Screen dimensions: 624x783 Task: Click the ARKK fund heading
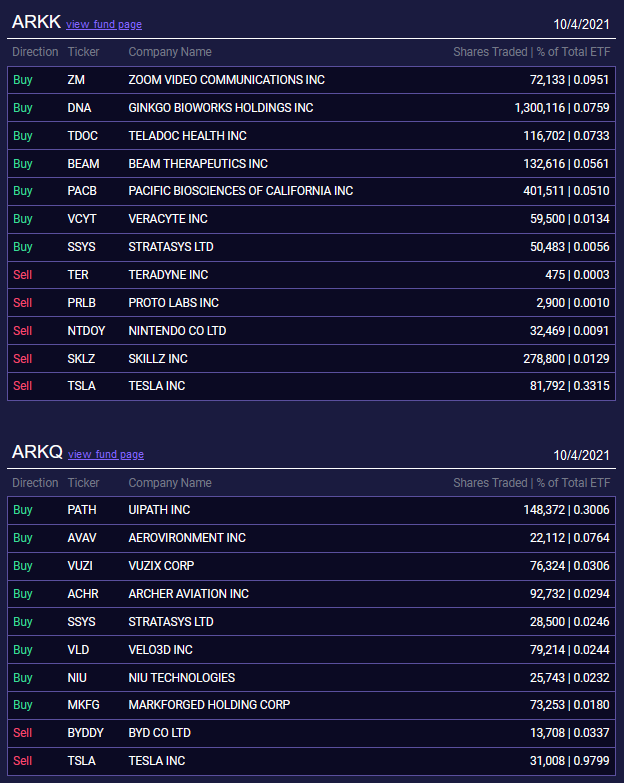point(36,22)
